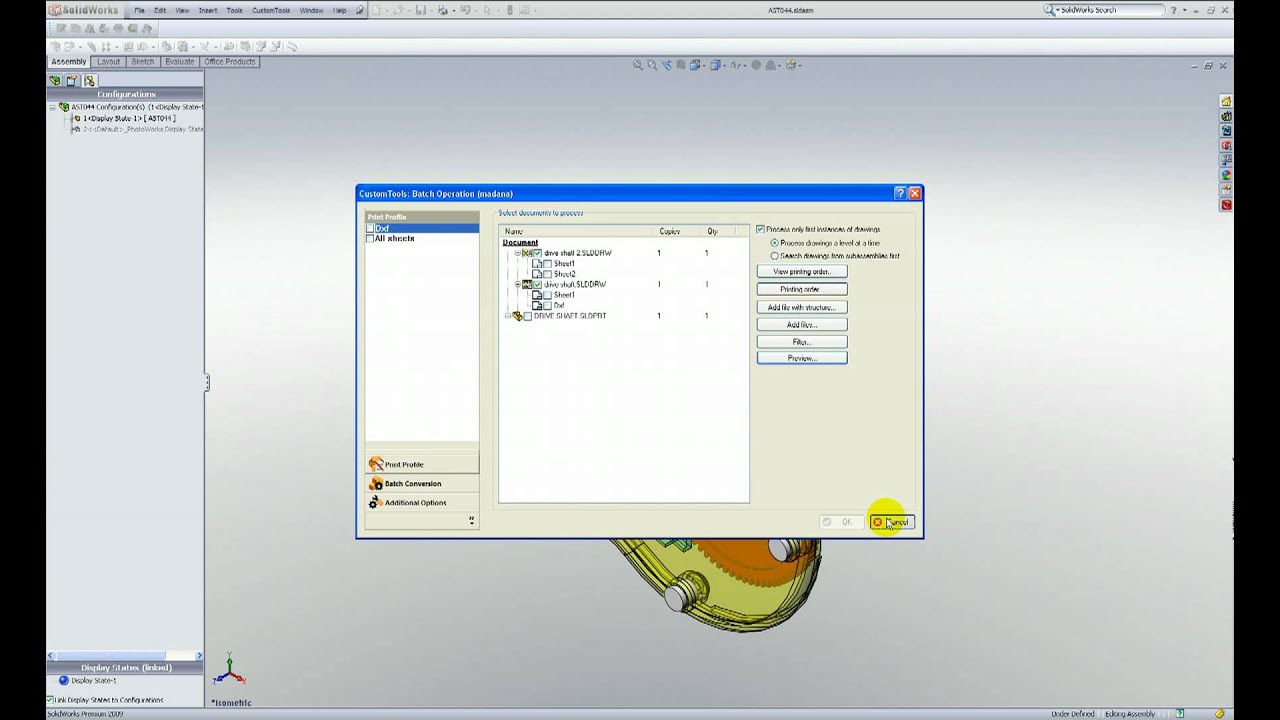The width and height of the screenshot is (1280, 720).
Task: Click Previous View icon in view toolbar
Action: coord(666,65)
